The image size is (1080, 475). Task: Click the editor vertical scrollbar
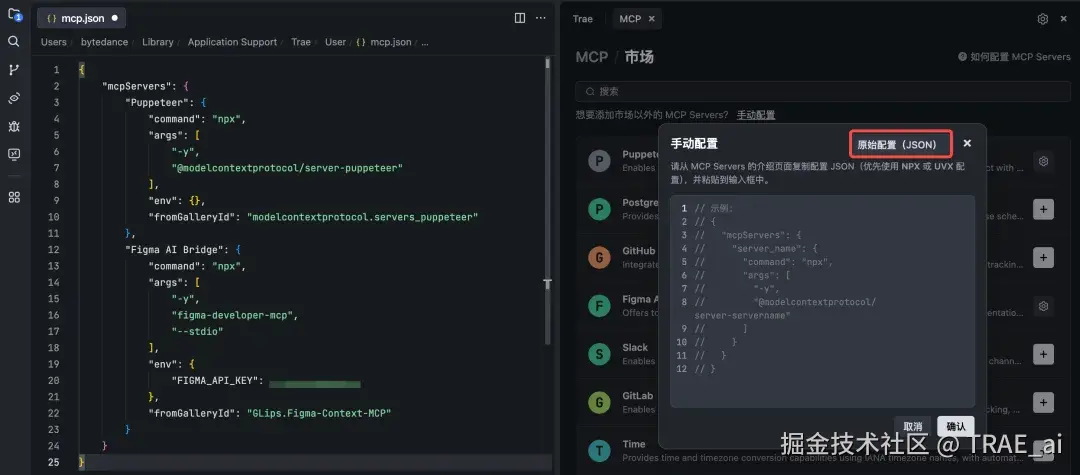tap(548, 200)
